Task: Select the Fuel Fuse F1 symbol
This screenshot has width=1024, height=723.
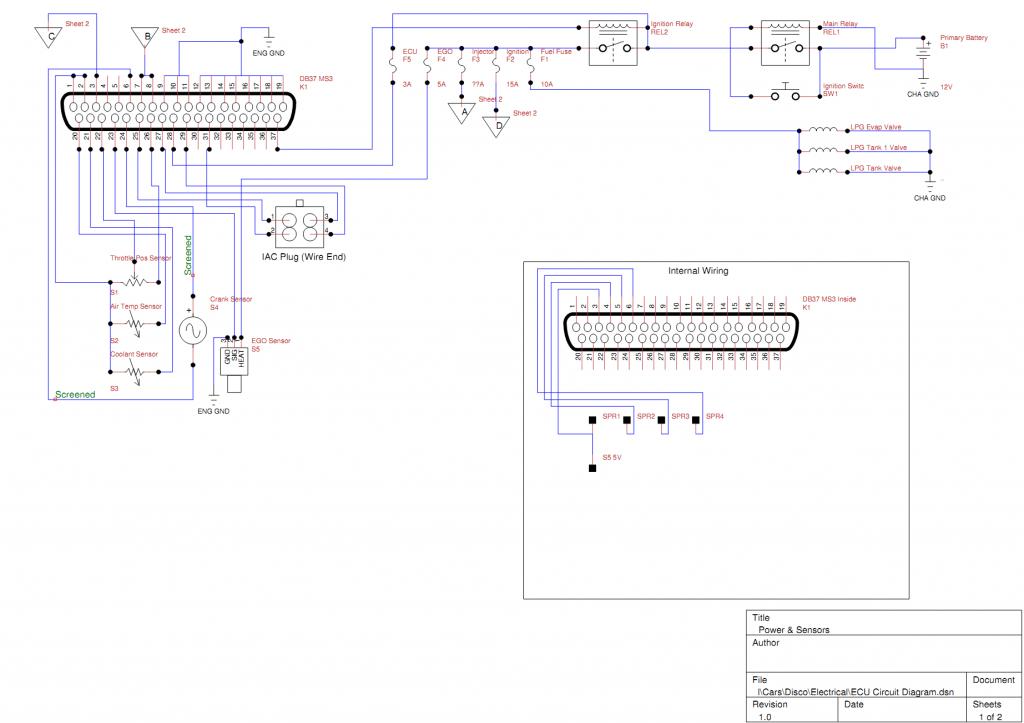Action: coord(530,70)
